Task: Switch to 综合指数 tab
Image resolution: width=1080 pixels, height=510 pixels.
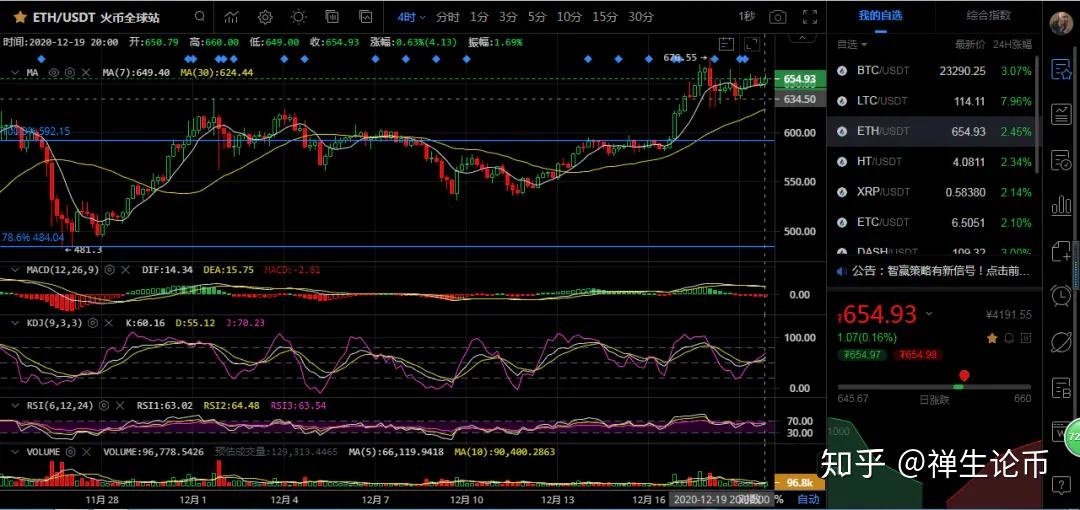Action: click(x=988, y=15)
